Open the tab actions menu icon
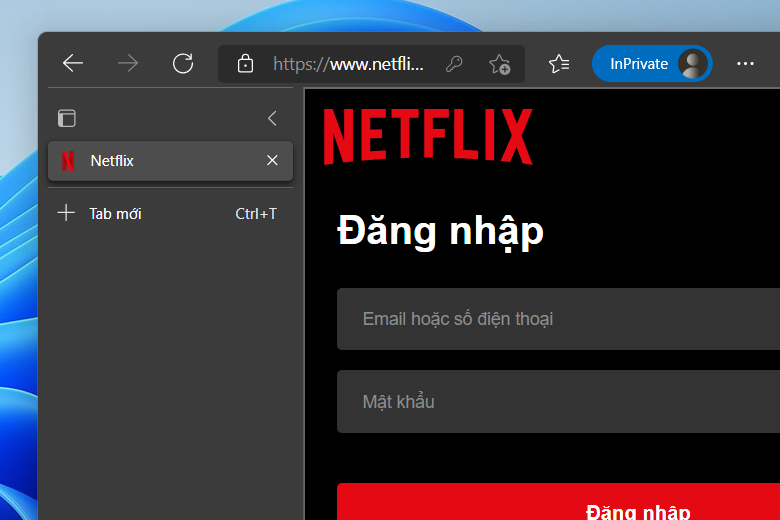 (67, 118)
